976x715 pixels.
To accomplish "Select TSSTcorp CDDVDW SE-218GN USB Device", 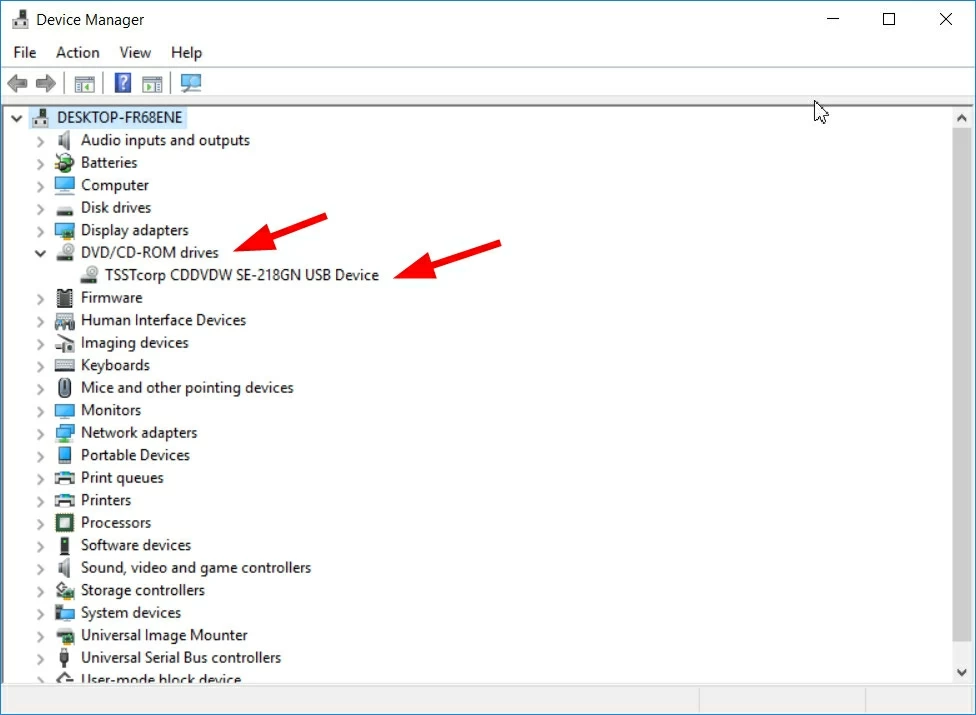I will pos(242,275).
